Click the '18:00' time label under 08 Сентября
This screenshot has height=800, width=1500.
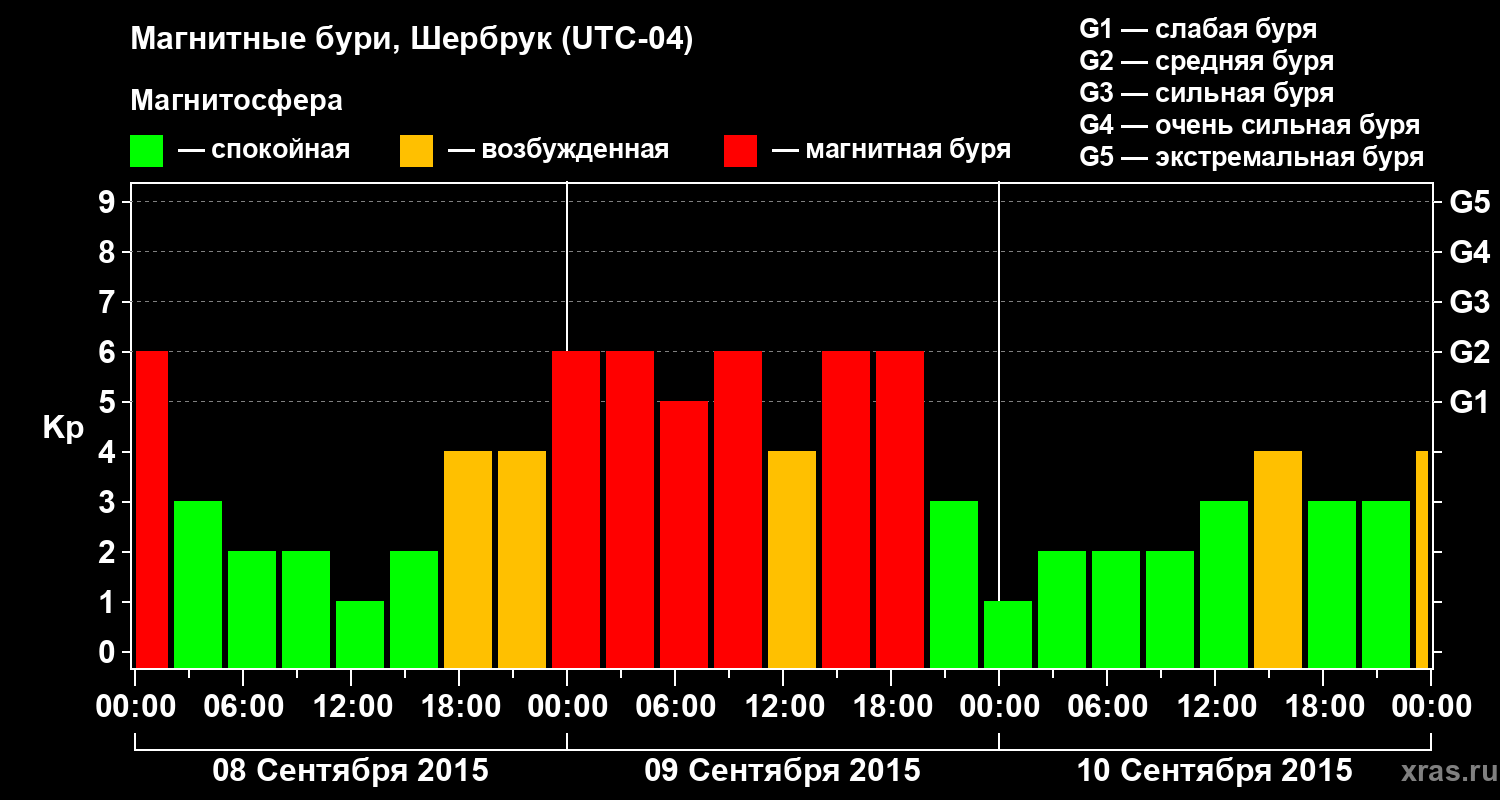point(459,706)
